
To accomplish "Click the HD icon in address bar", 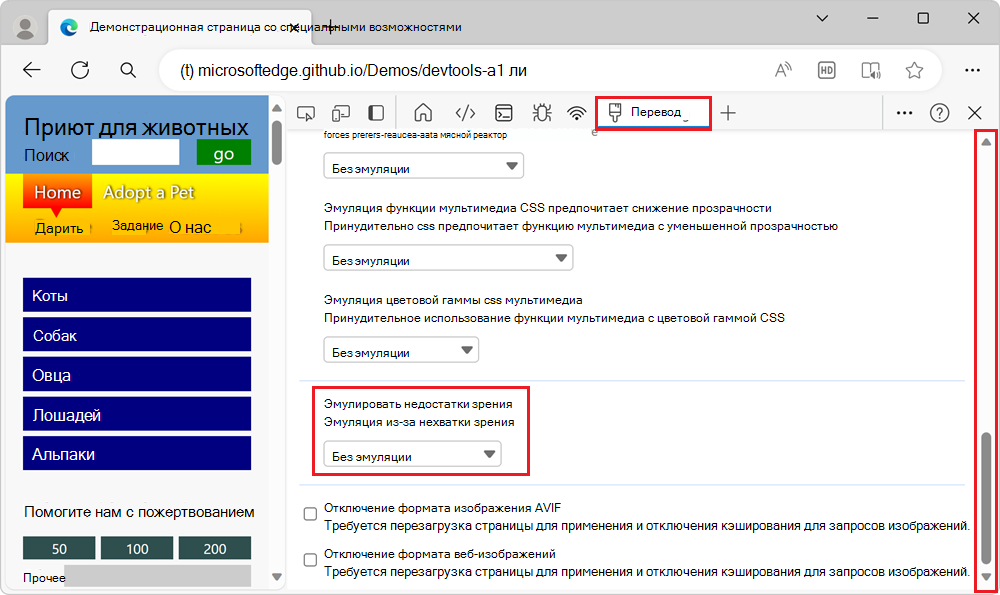I will pyautogui.click(x=827, y=70).
